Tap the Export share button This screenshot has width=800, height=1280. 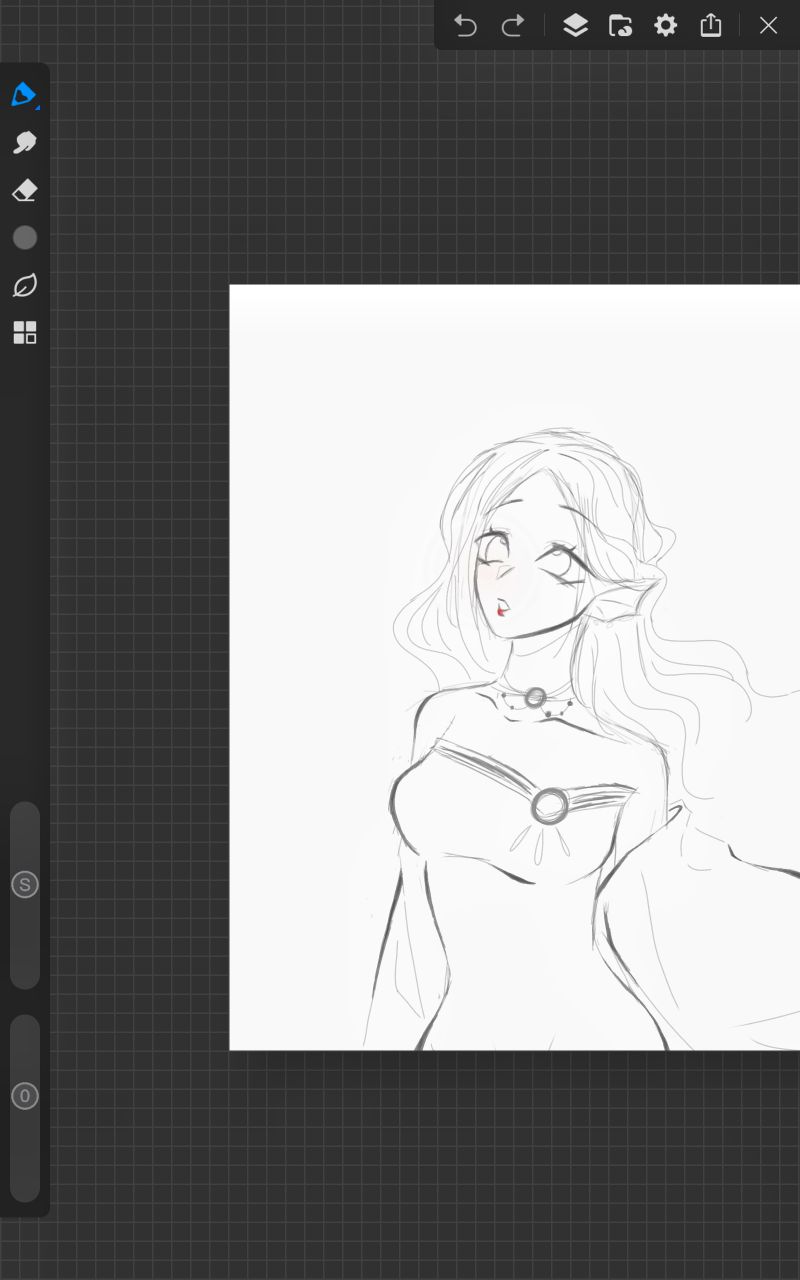711,26
